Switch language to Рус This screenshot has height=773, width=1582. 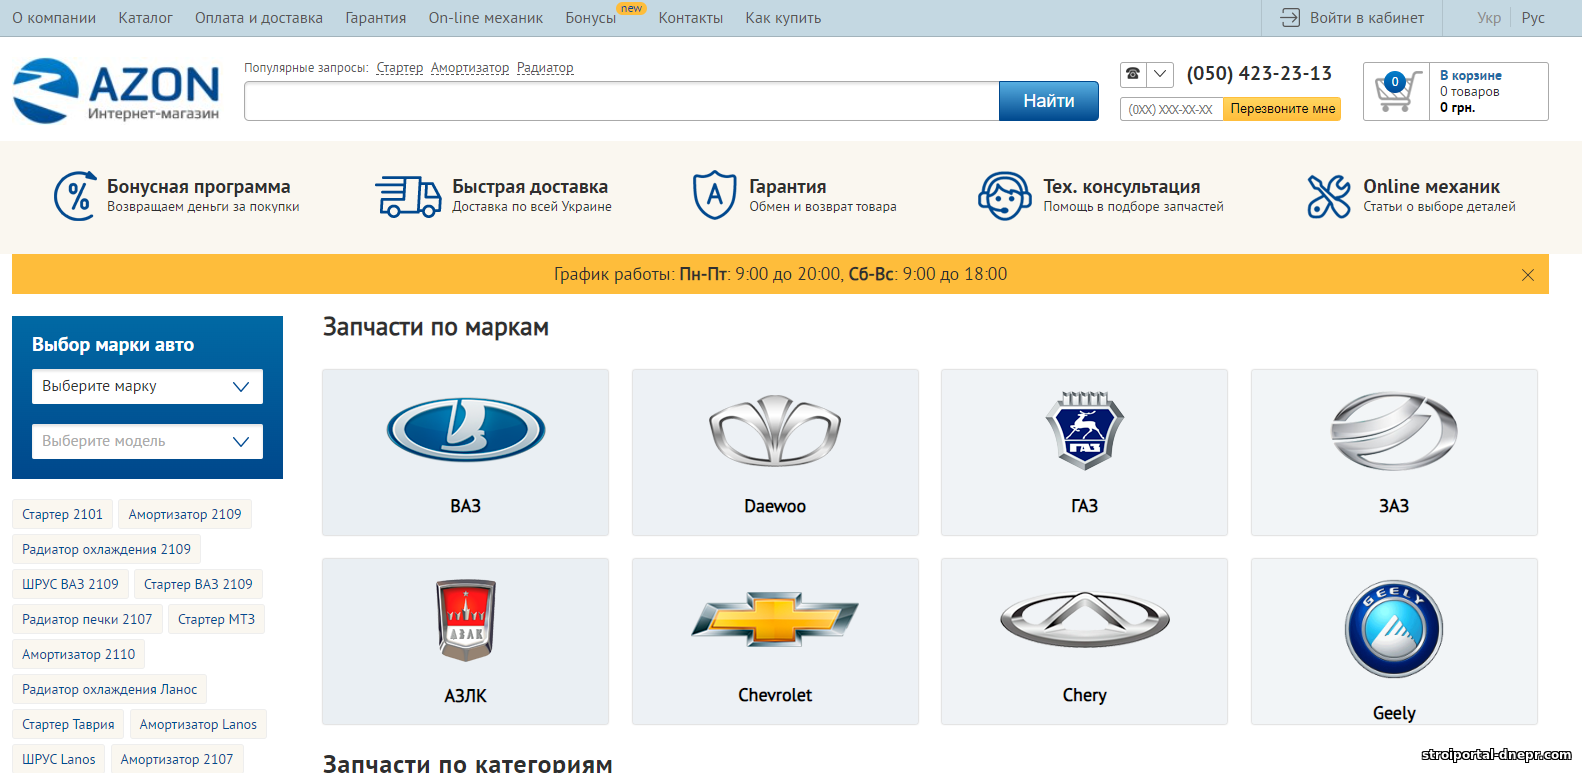(x=1533, y=18)
